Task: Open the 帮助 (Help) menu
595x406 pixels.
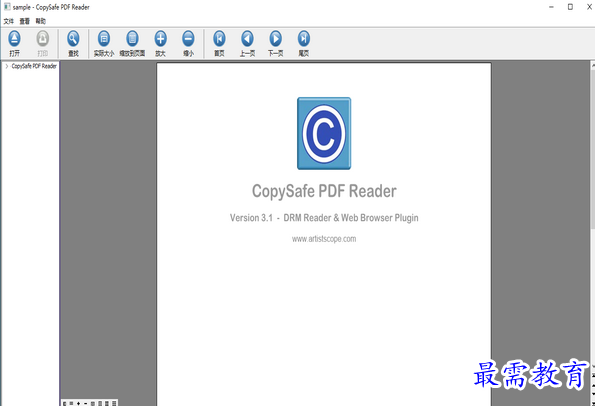Action: [x=41, y=21]
